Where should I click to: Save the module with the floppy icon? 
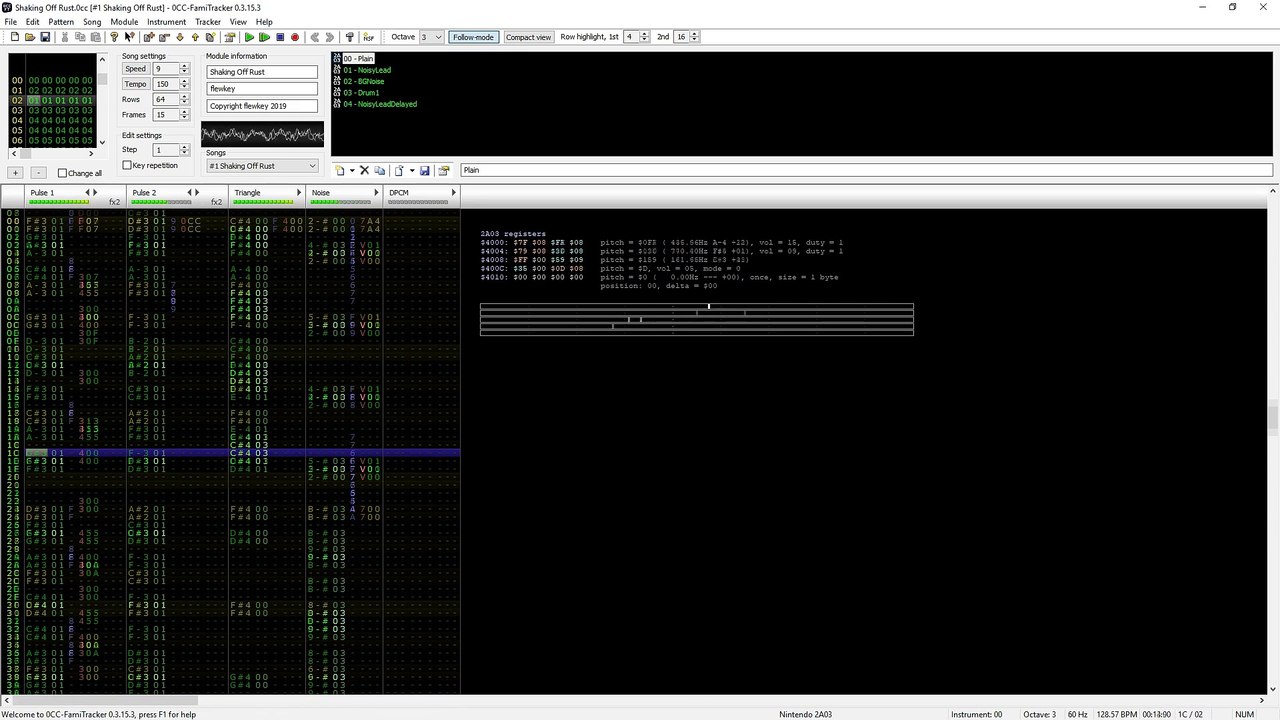[45, 37]
